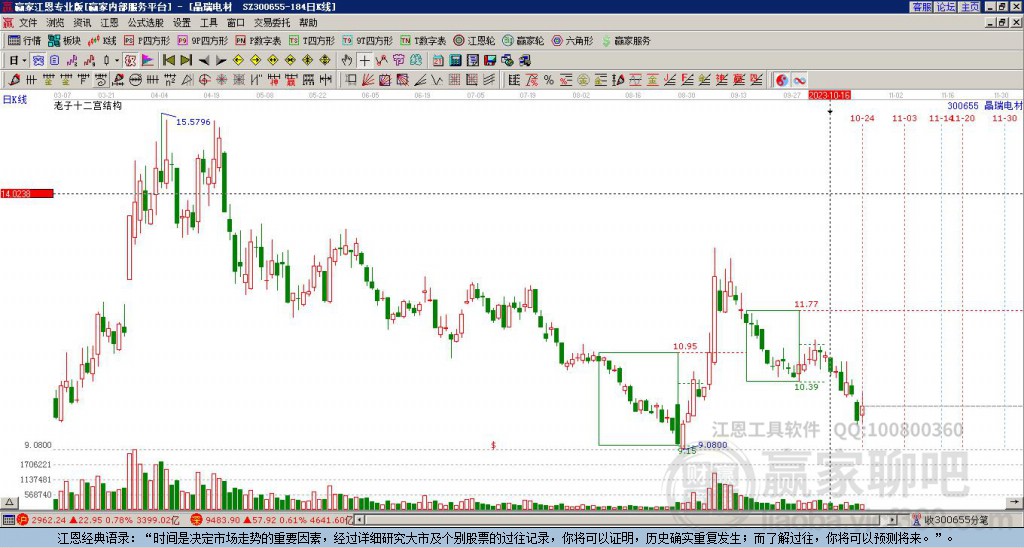
Task: Click the 15.5796 high price label
Action: click(x=193, y=122)
